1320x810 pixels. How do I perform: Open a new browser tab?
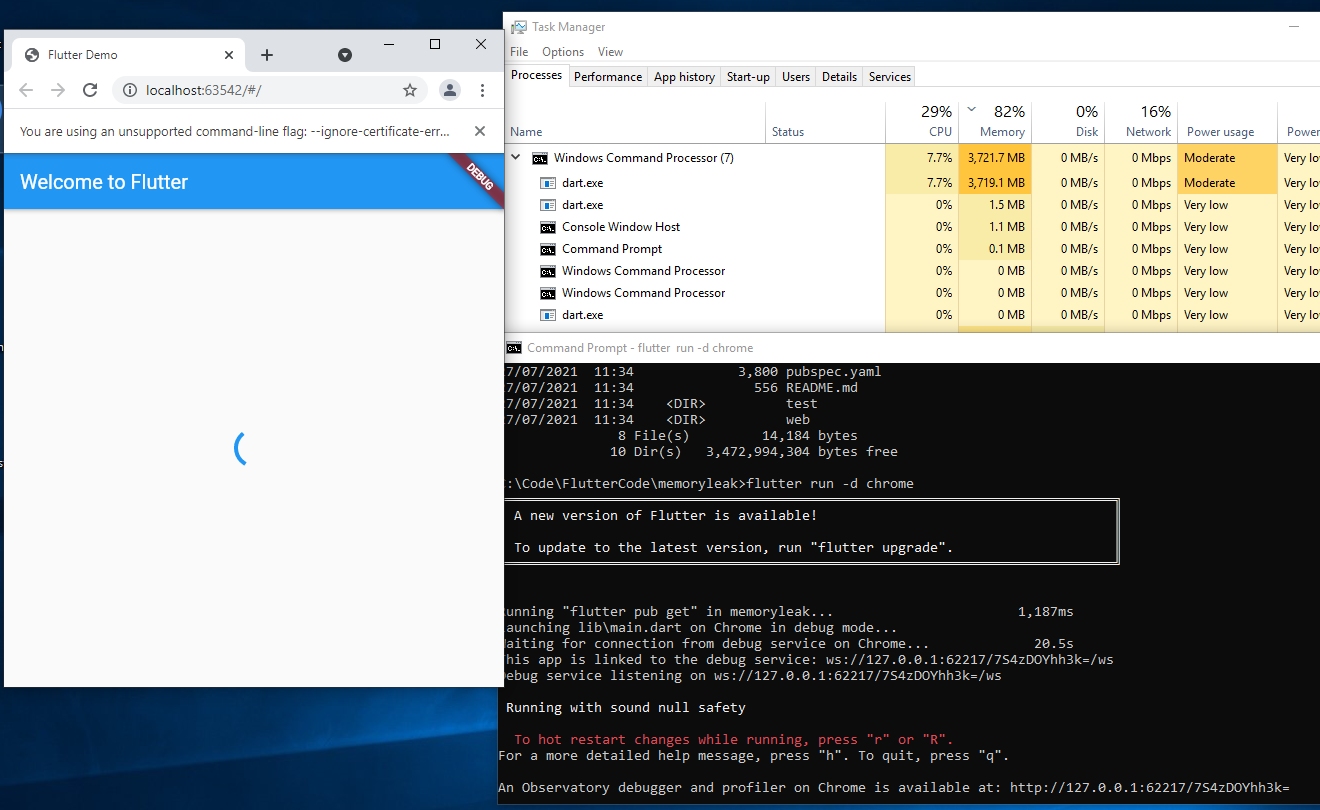[x=266, y=55]
